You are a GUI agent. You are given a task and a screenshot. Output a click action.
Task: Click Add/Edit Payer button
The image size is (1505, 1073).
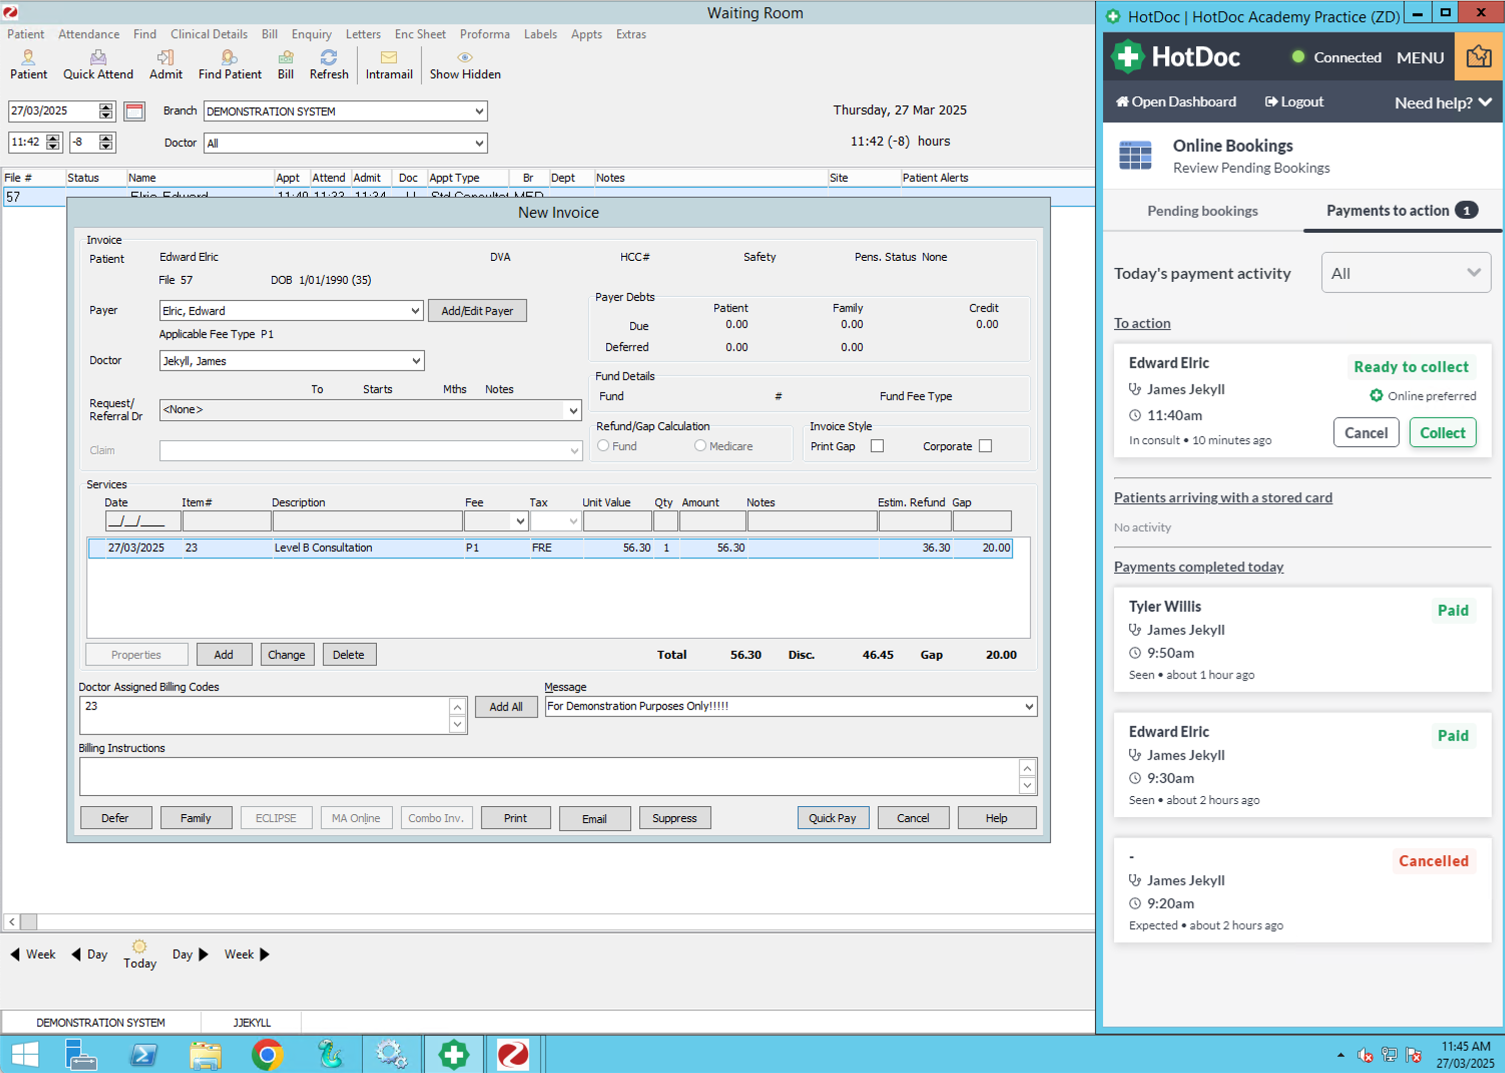pos(477,311)
